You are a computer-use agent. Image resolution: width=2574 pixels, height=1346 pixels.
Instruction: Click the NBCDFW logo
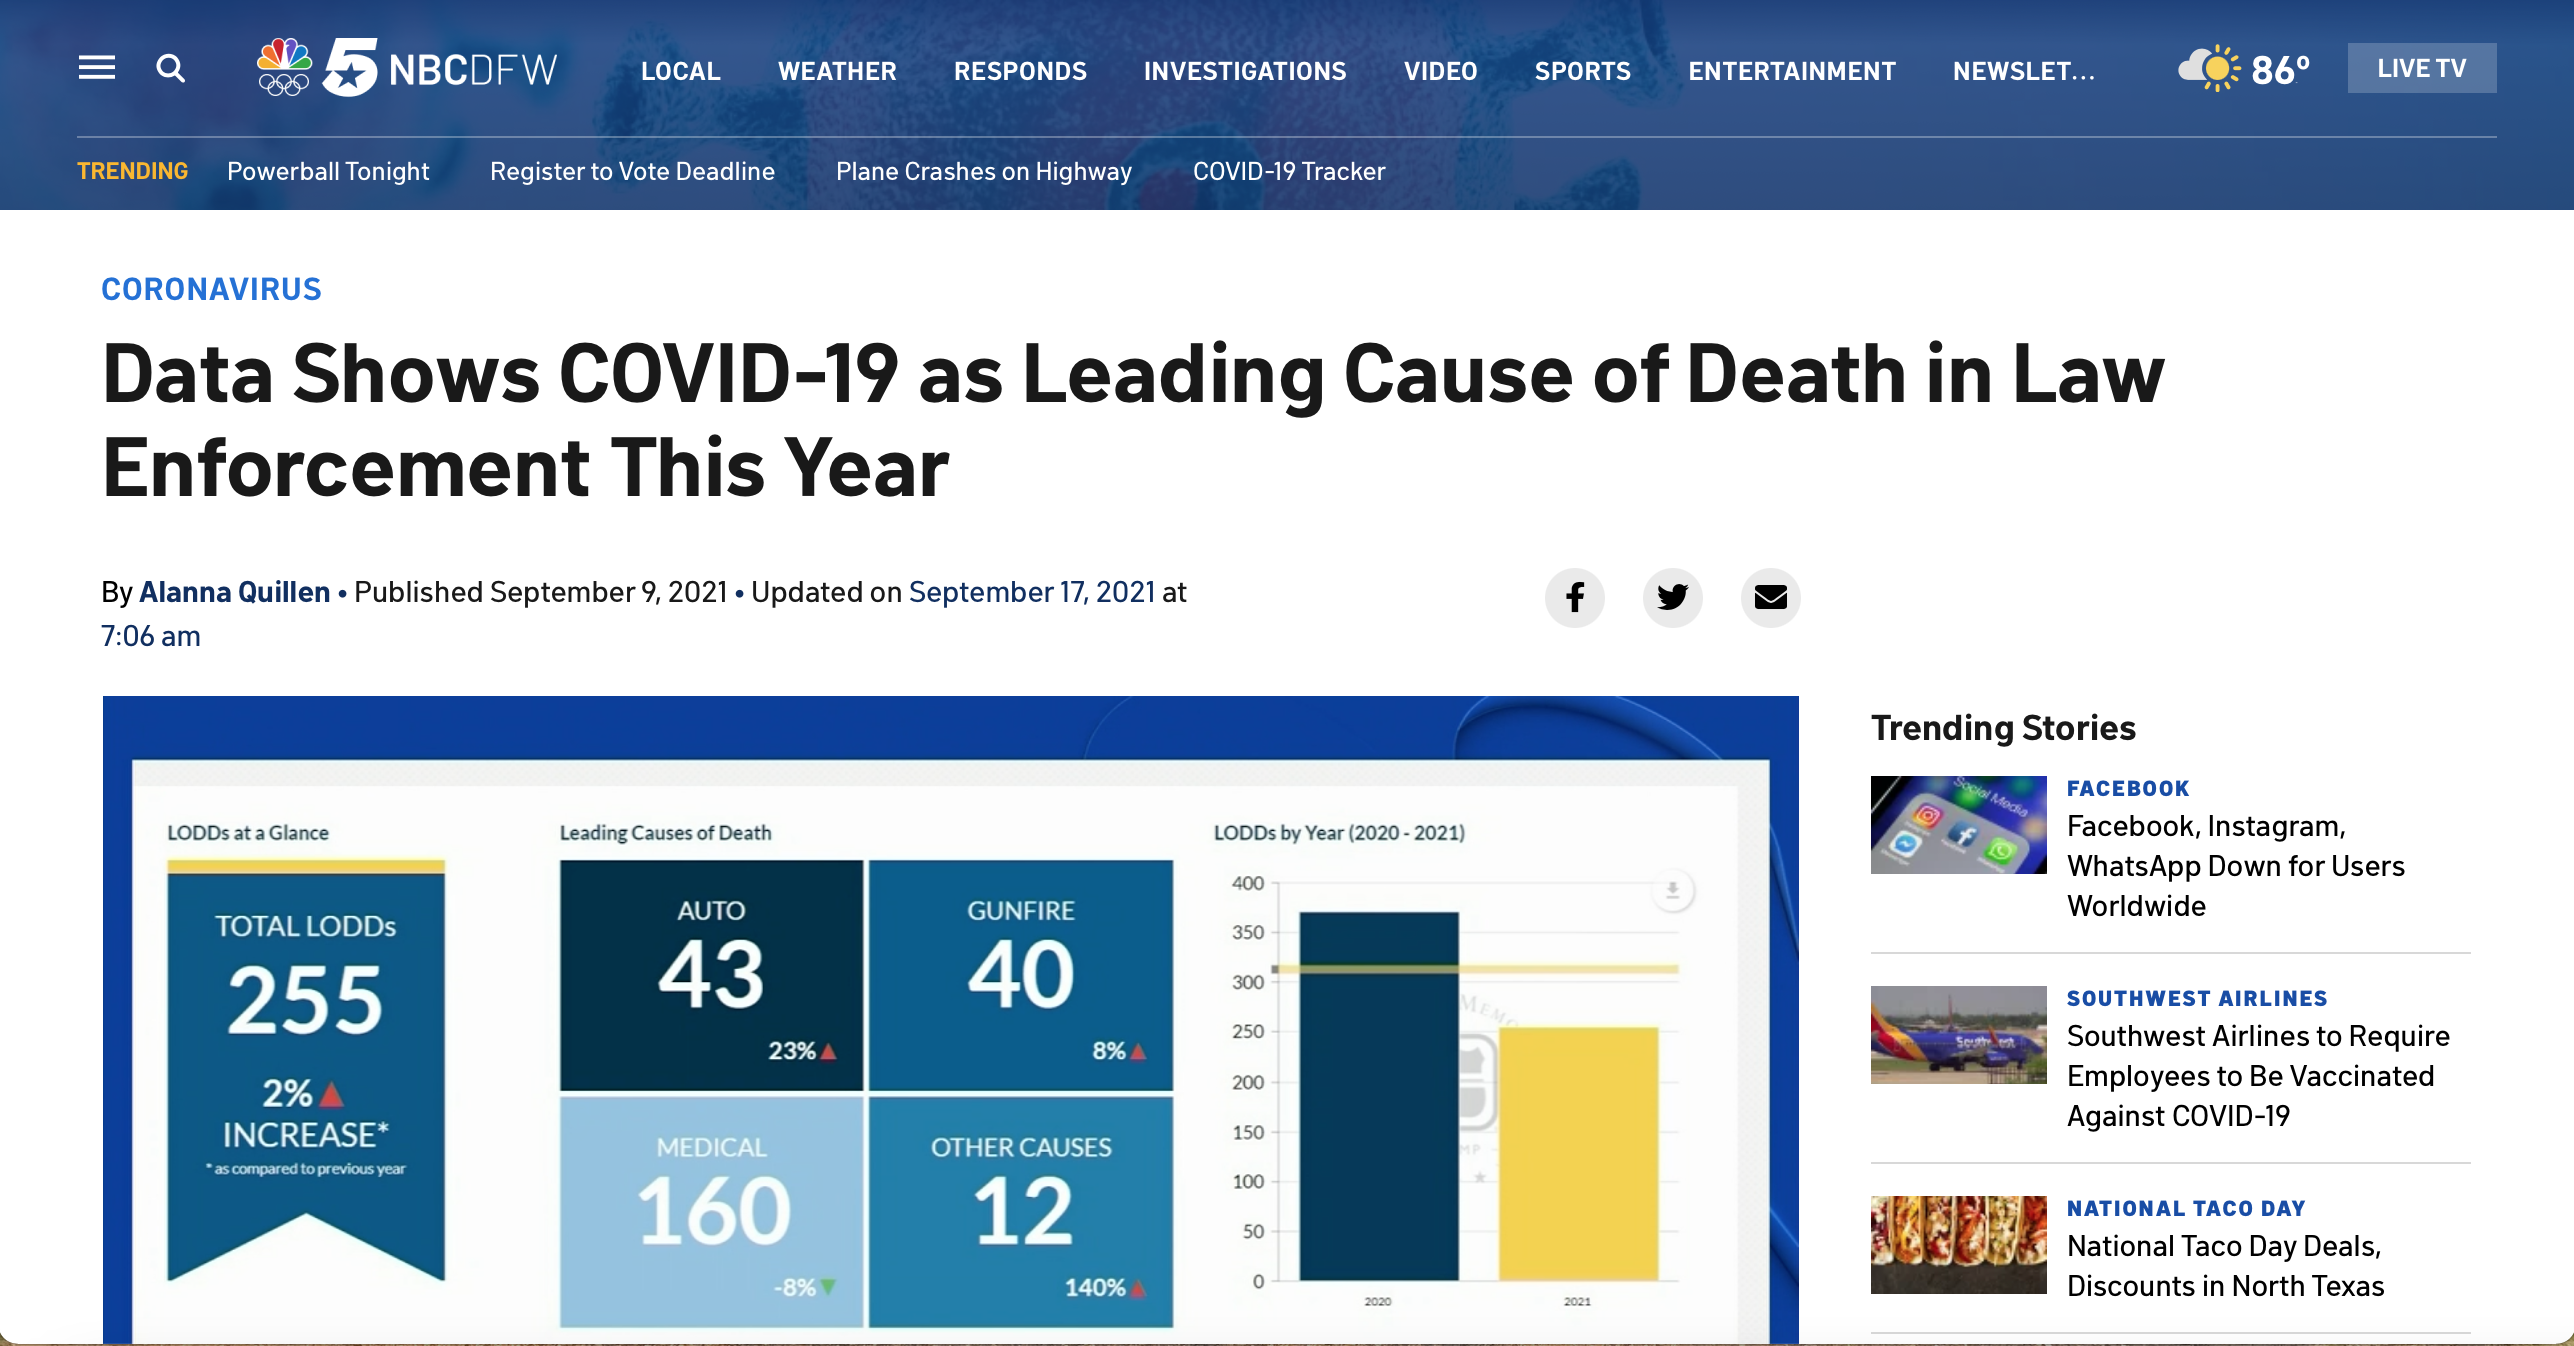407,68
